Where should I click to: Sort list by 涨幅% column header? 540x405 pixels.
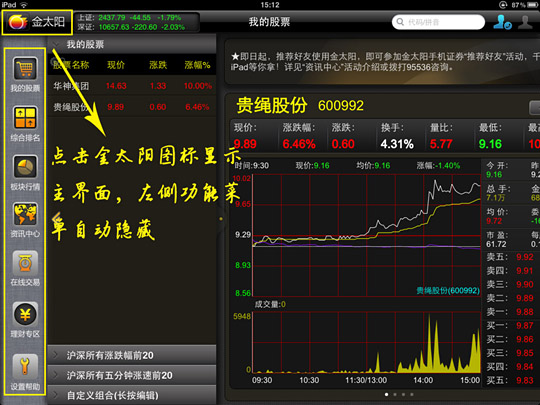197,65
